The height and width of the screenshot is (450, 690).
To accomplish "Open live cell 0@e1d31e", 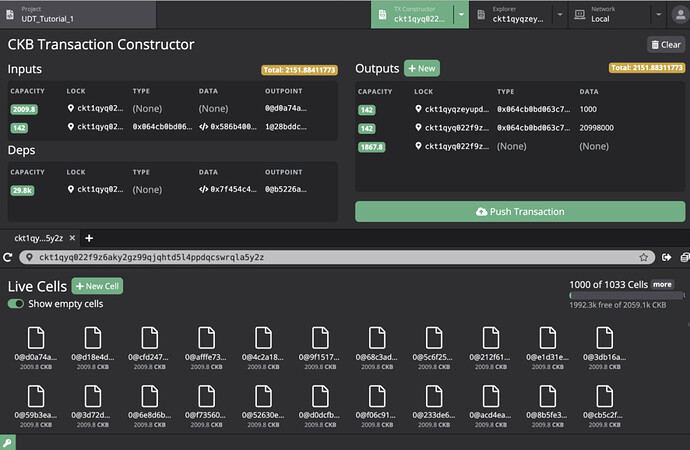I will 547,347.
